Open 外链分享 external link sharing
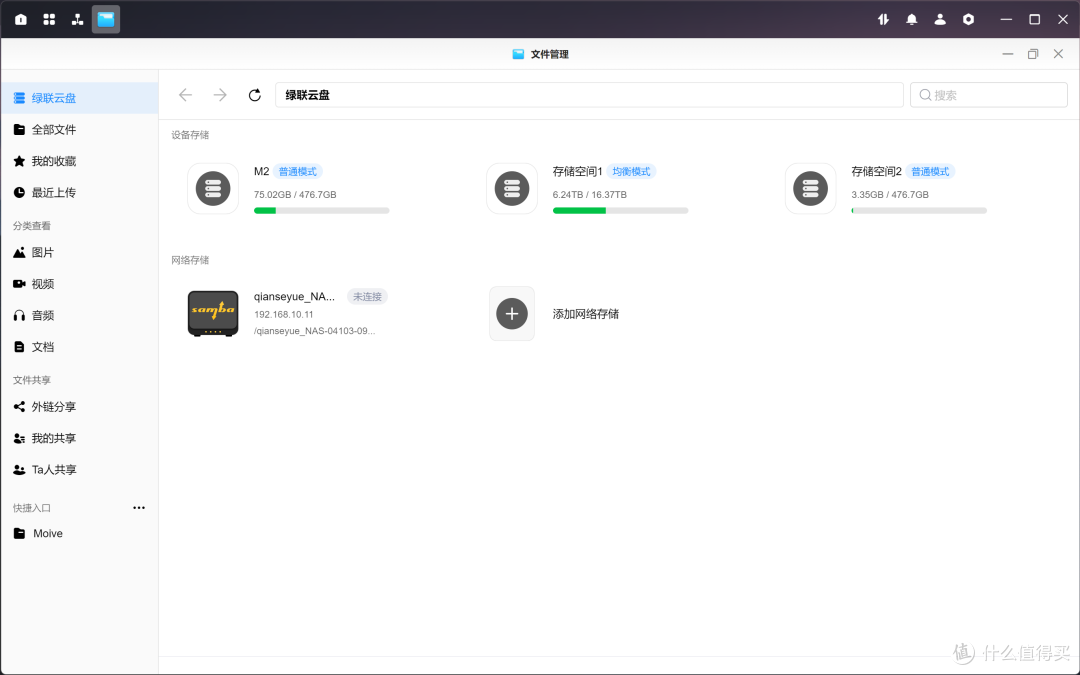 (x=79, y=407)
